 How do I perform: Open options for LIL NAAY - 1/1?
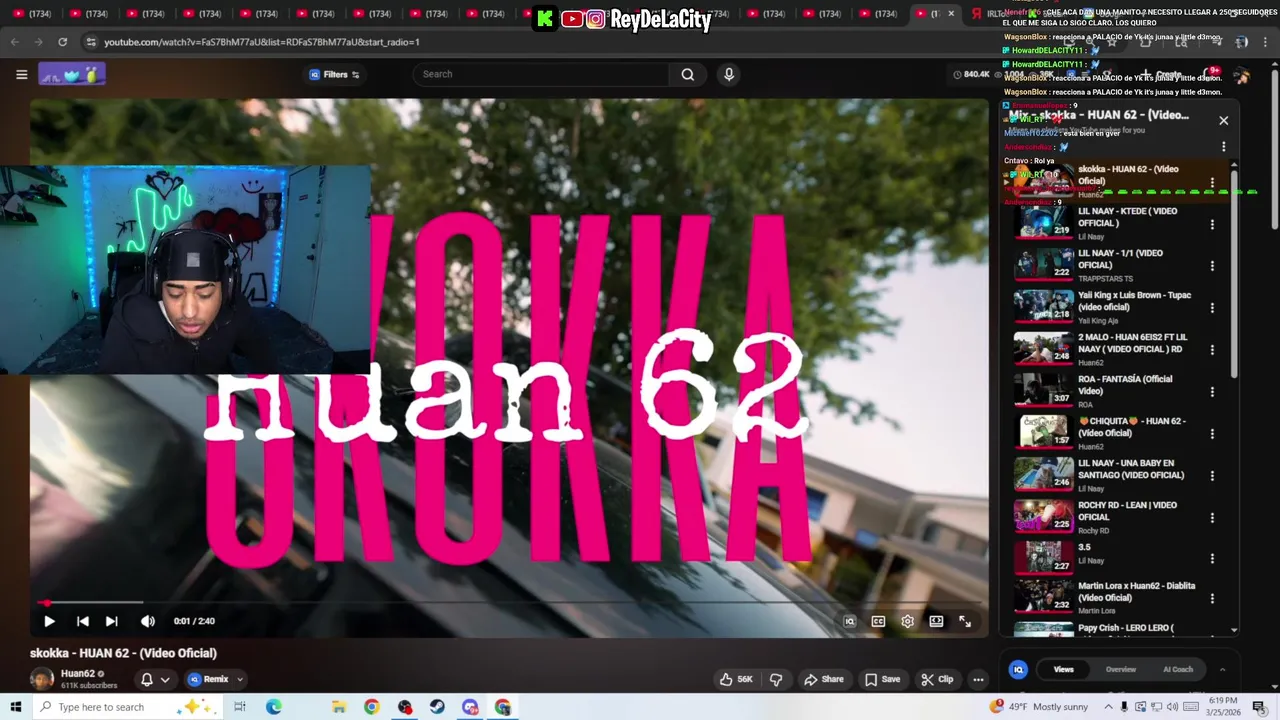click(1212, 266)
